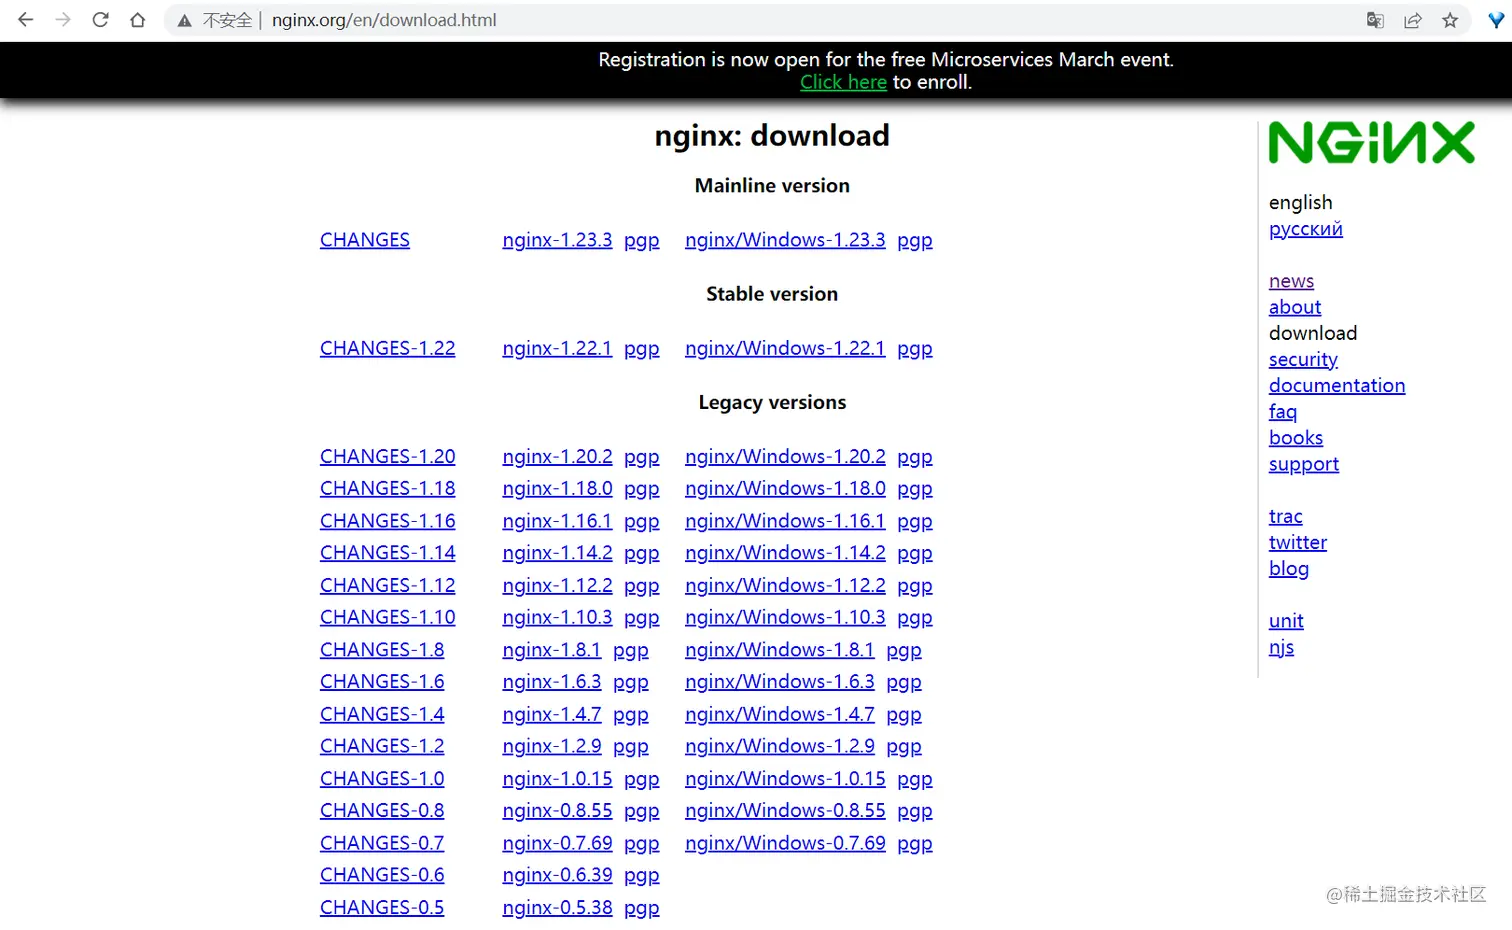Download nginx/Windows-1.6.3
This screenshot has width=1512, height=930.
click(780, 682)
